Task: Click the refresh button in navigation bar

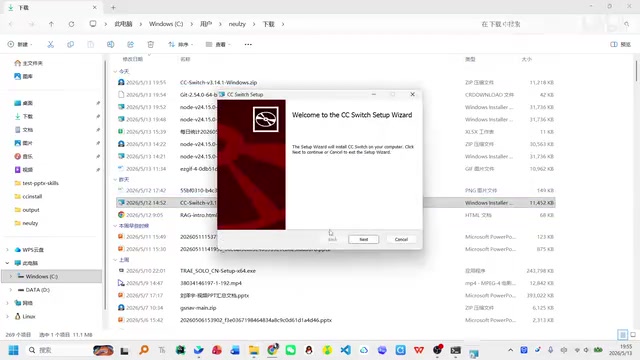Action: 71,24
